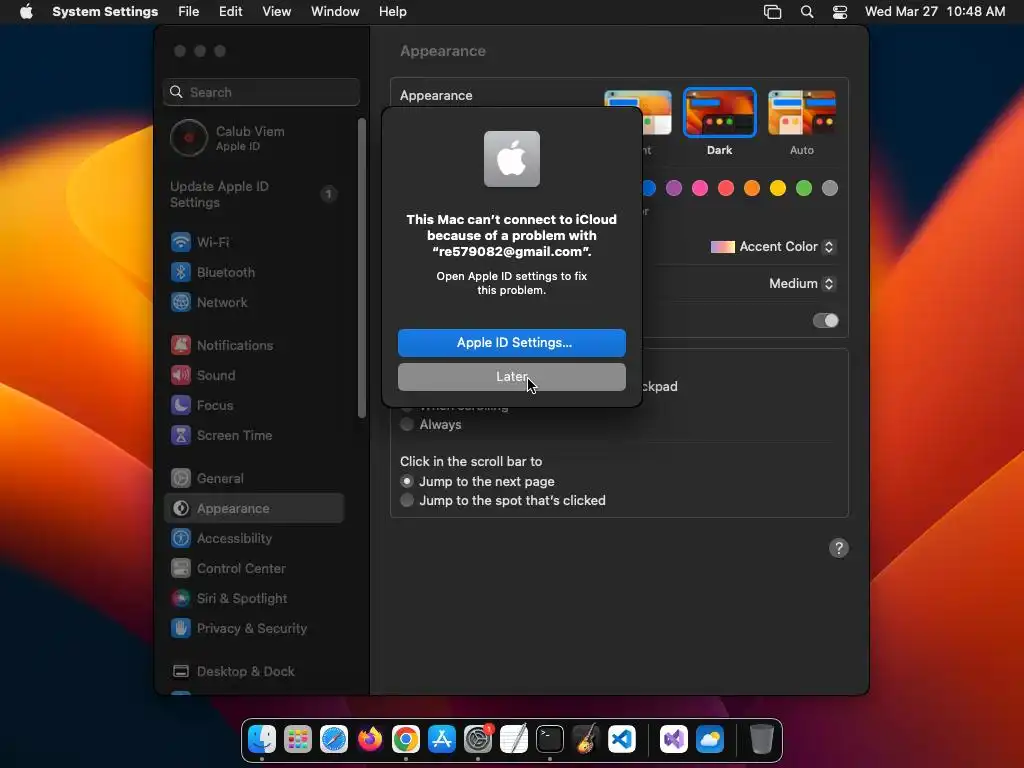Open Visual Studio from the Dock

pyautogui.click(x=673, y=739)
